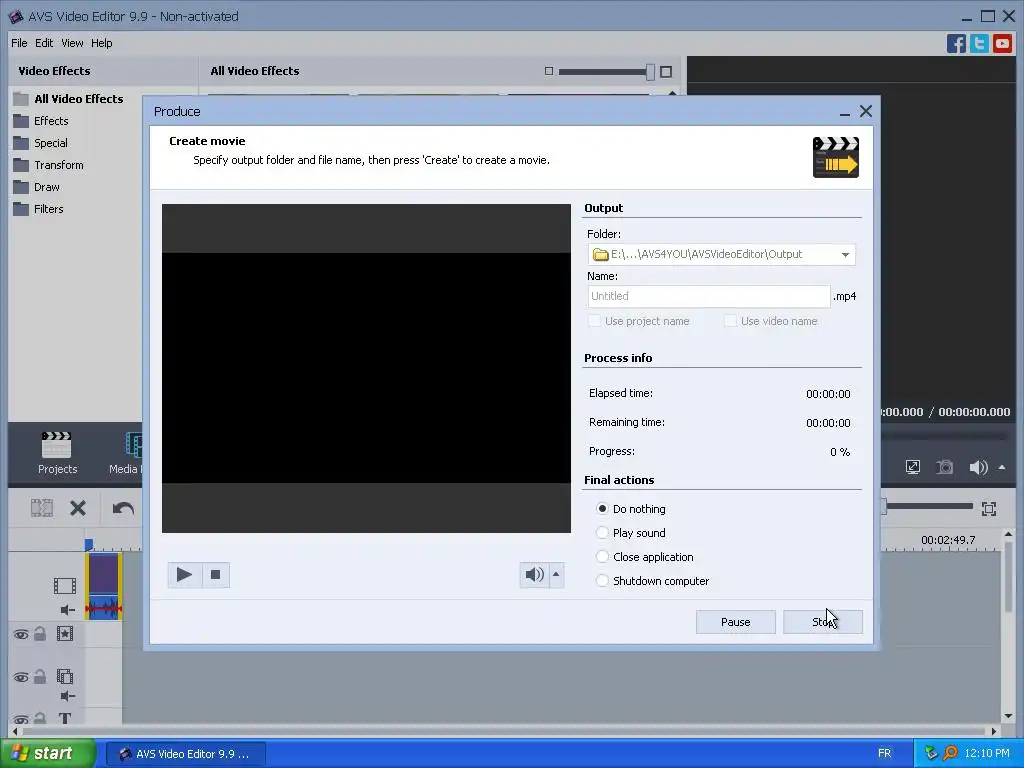Open the Twitter icon in the header
1024x768 pixels.
[979, 44]
